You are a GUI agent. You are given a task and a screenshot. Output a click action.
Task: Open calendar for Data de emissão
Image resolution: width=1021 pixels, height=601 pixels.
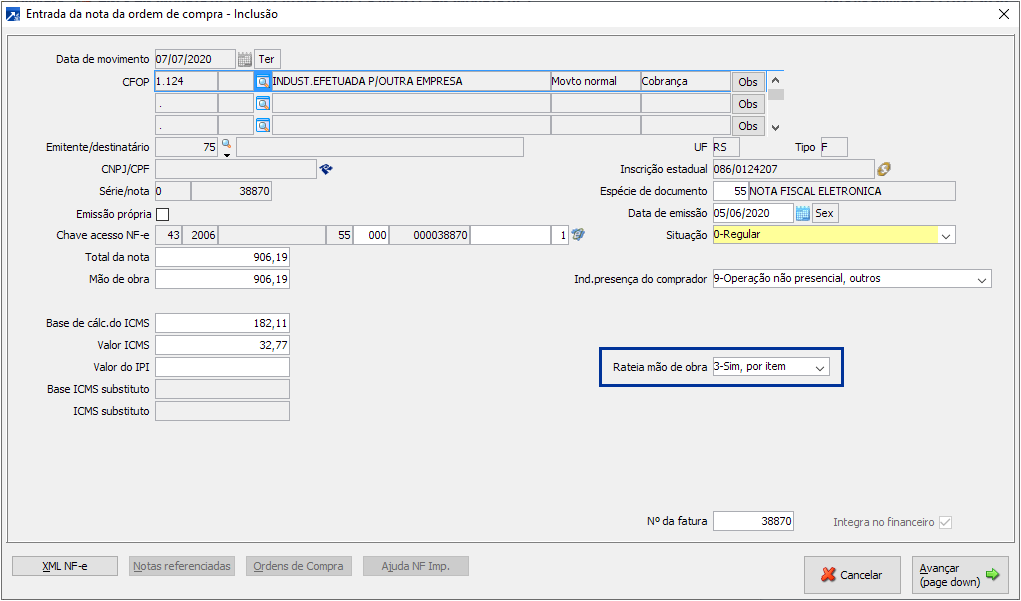coord(802,213)
